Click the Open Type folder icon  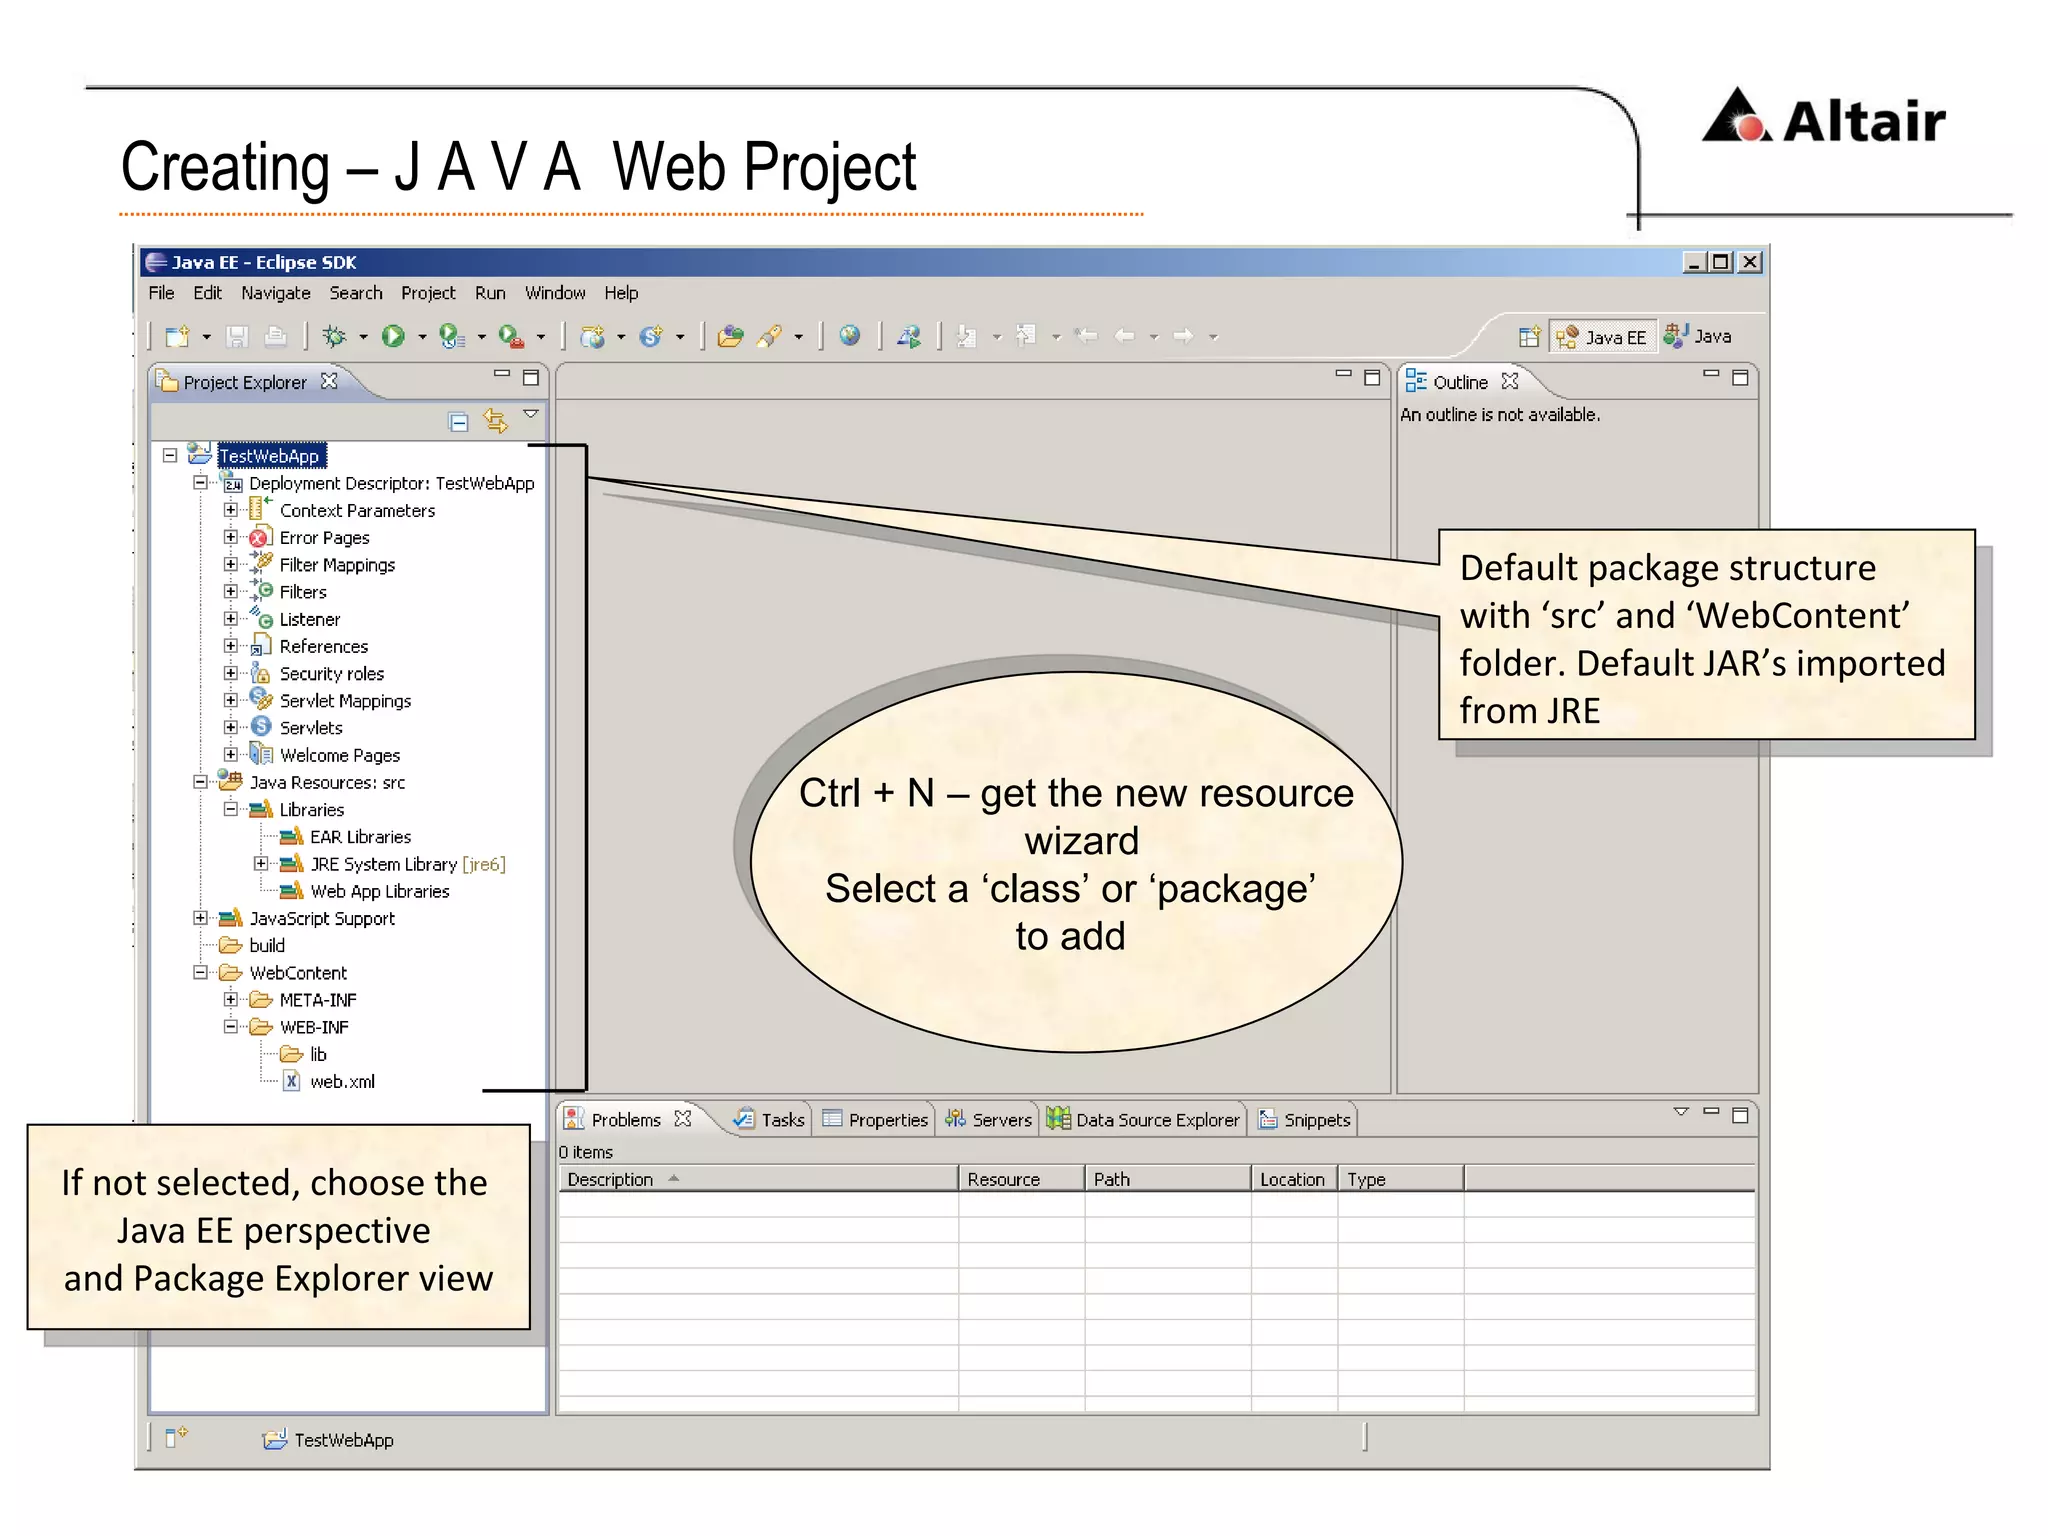[x=731, y=337]
